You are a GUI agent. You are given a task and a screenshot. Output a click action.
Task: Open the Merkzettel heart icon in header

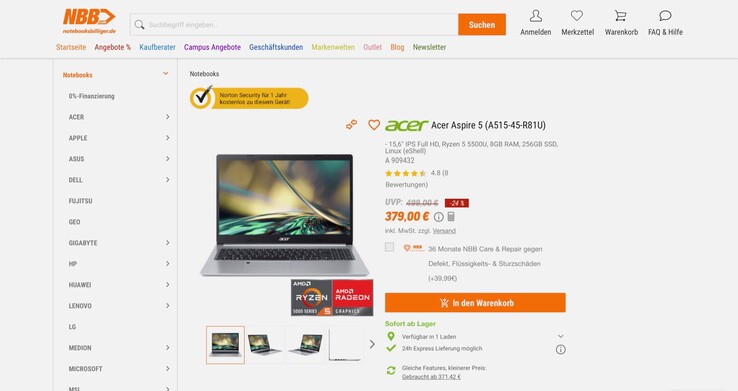tap(577, 16)
